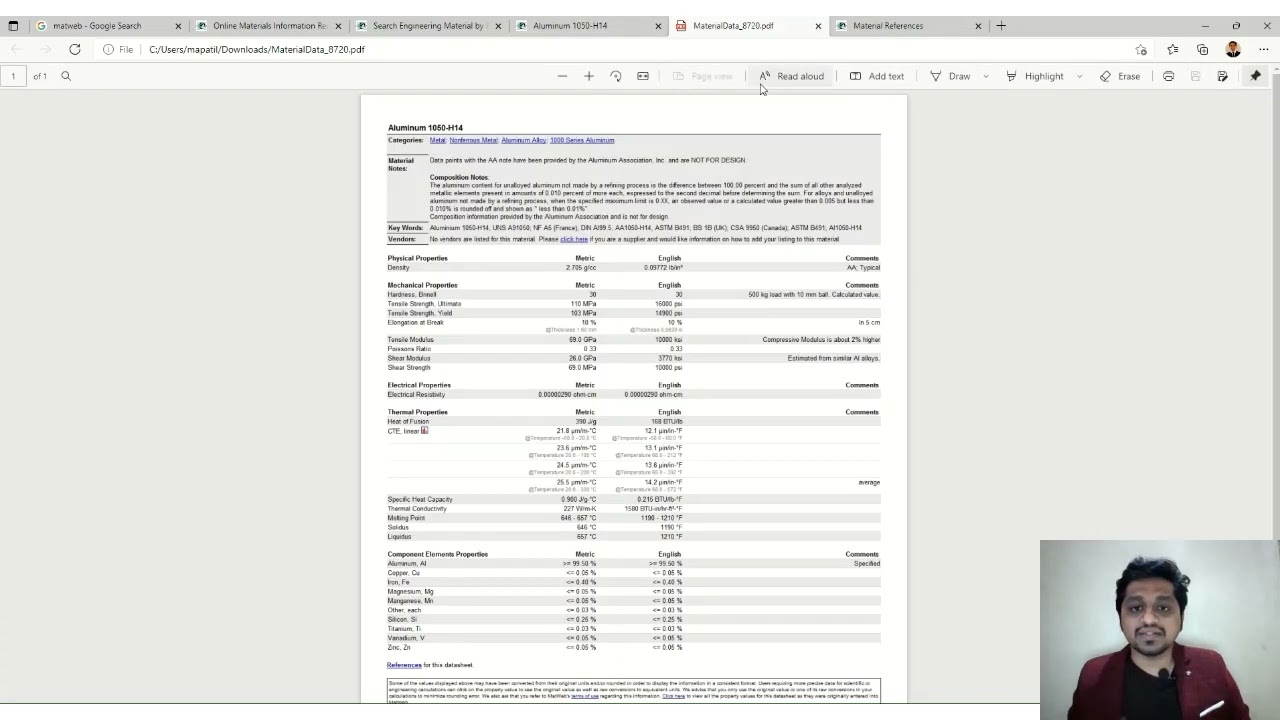Screen dimensions: 1280x720
Task: Open the Favorites list
Action: 1172,49
